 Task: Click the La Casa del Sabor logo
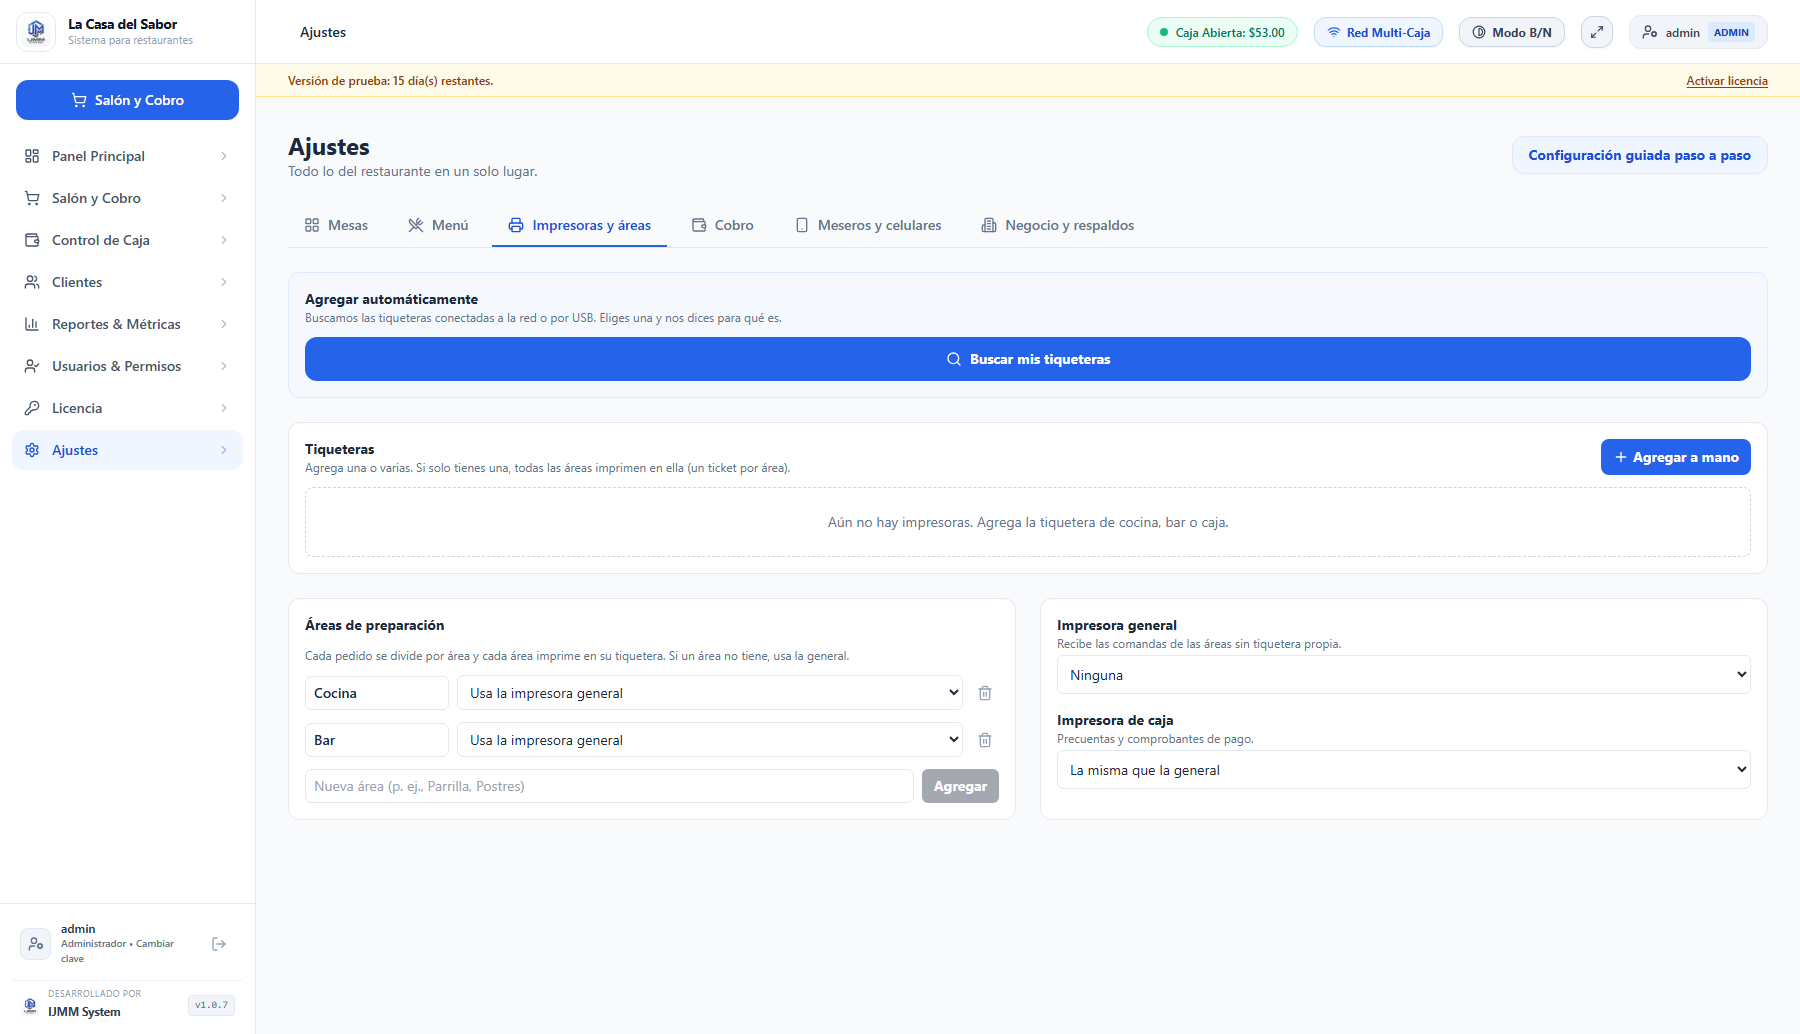click(x=36, y=32)
